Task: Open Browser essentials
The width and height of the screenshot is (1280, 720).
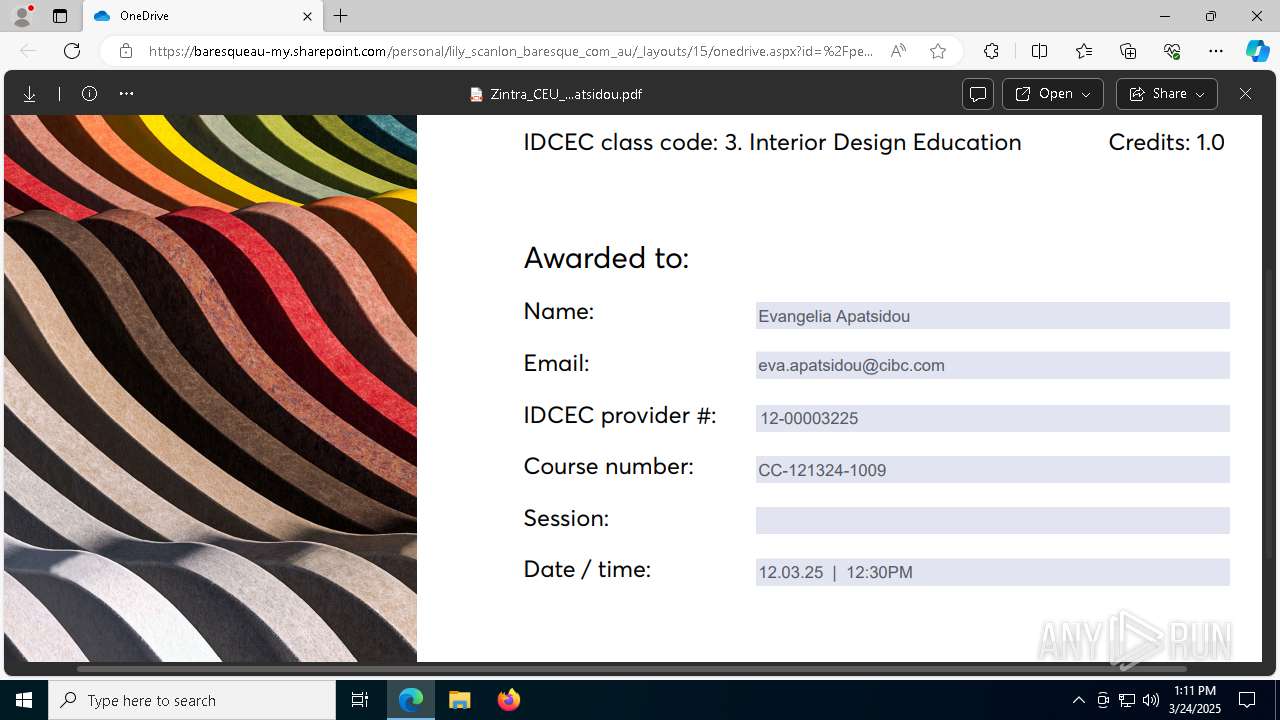Action: (x=1172, y=51)
